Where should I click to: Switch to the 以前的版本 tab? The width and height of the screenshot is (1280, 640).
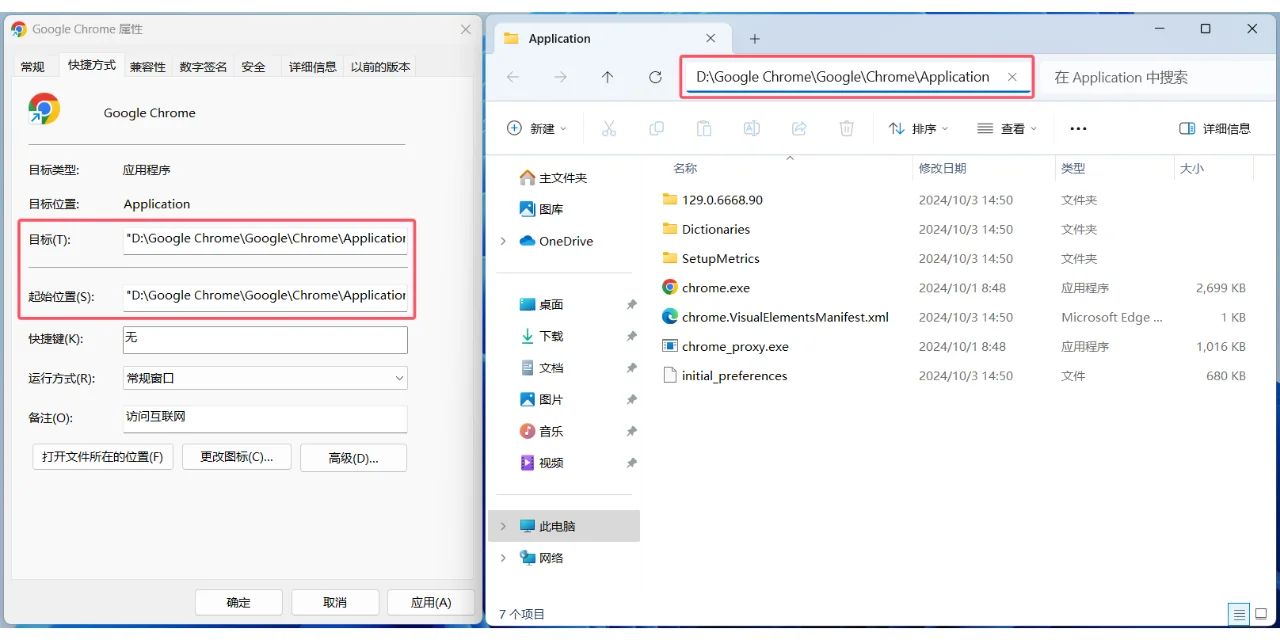pos(380,67)
